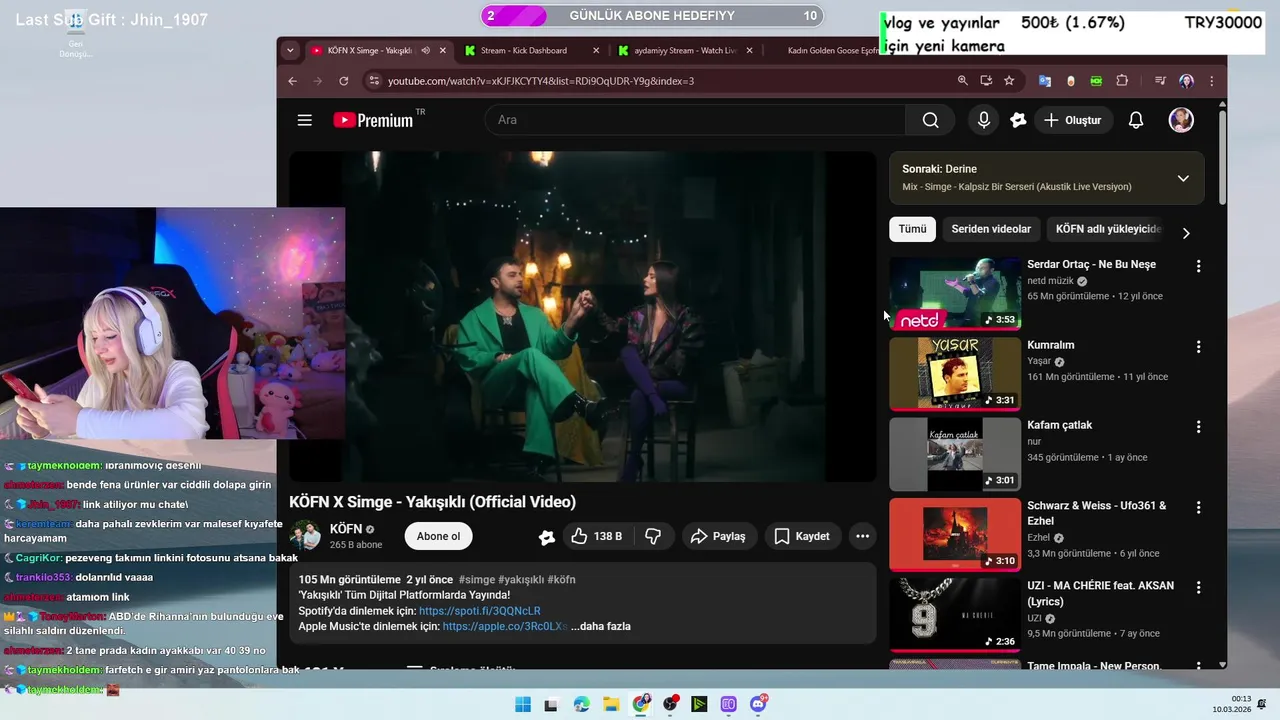Open more actions for the Kumralım video
Image resolution: width=1280 pixels, height=720 pixels.
tap(1198, 347)
